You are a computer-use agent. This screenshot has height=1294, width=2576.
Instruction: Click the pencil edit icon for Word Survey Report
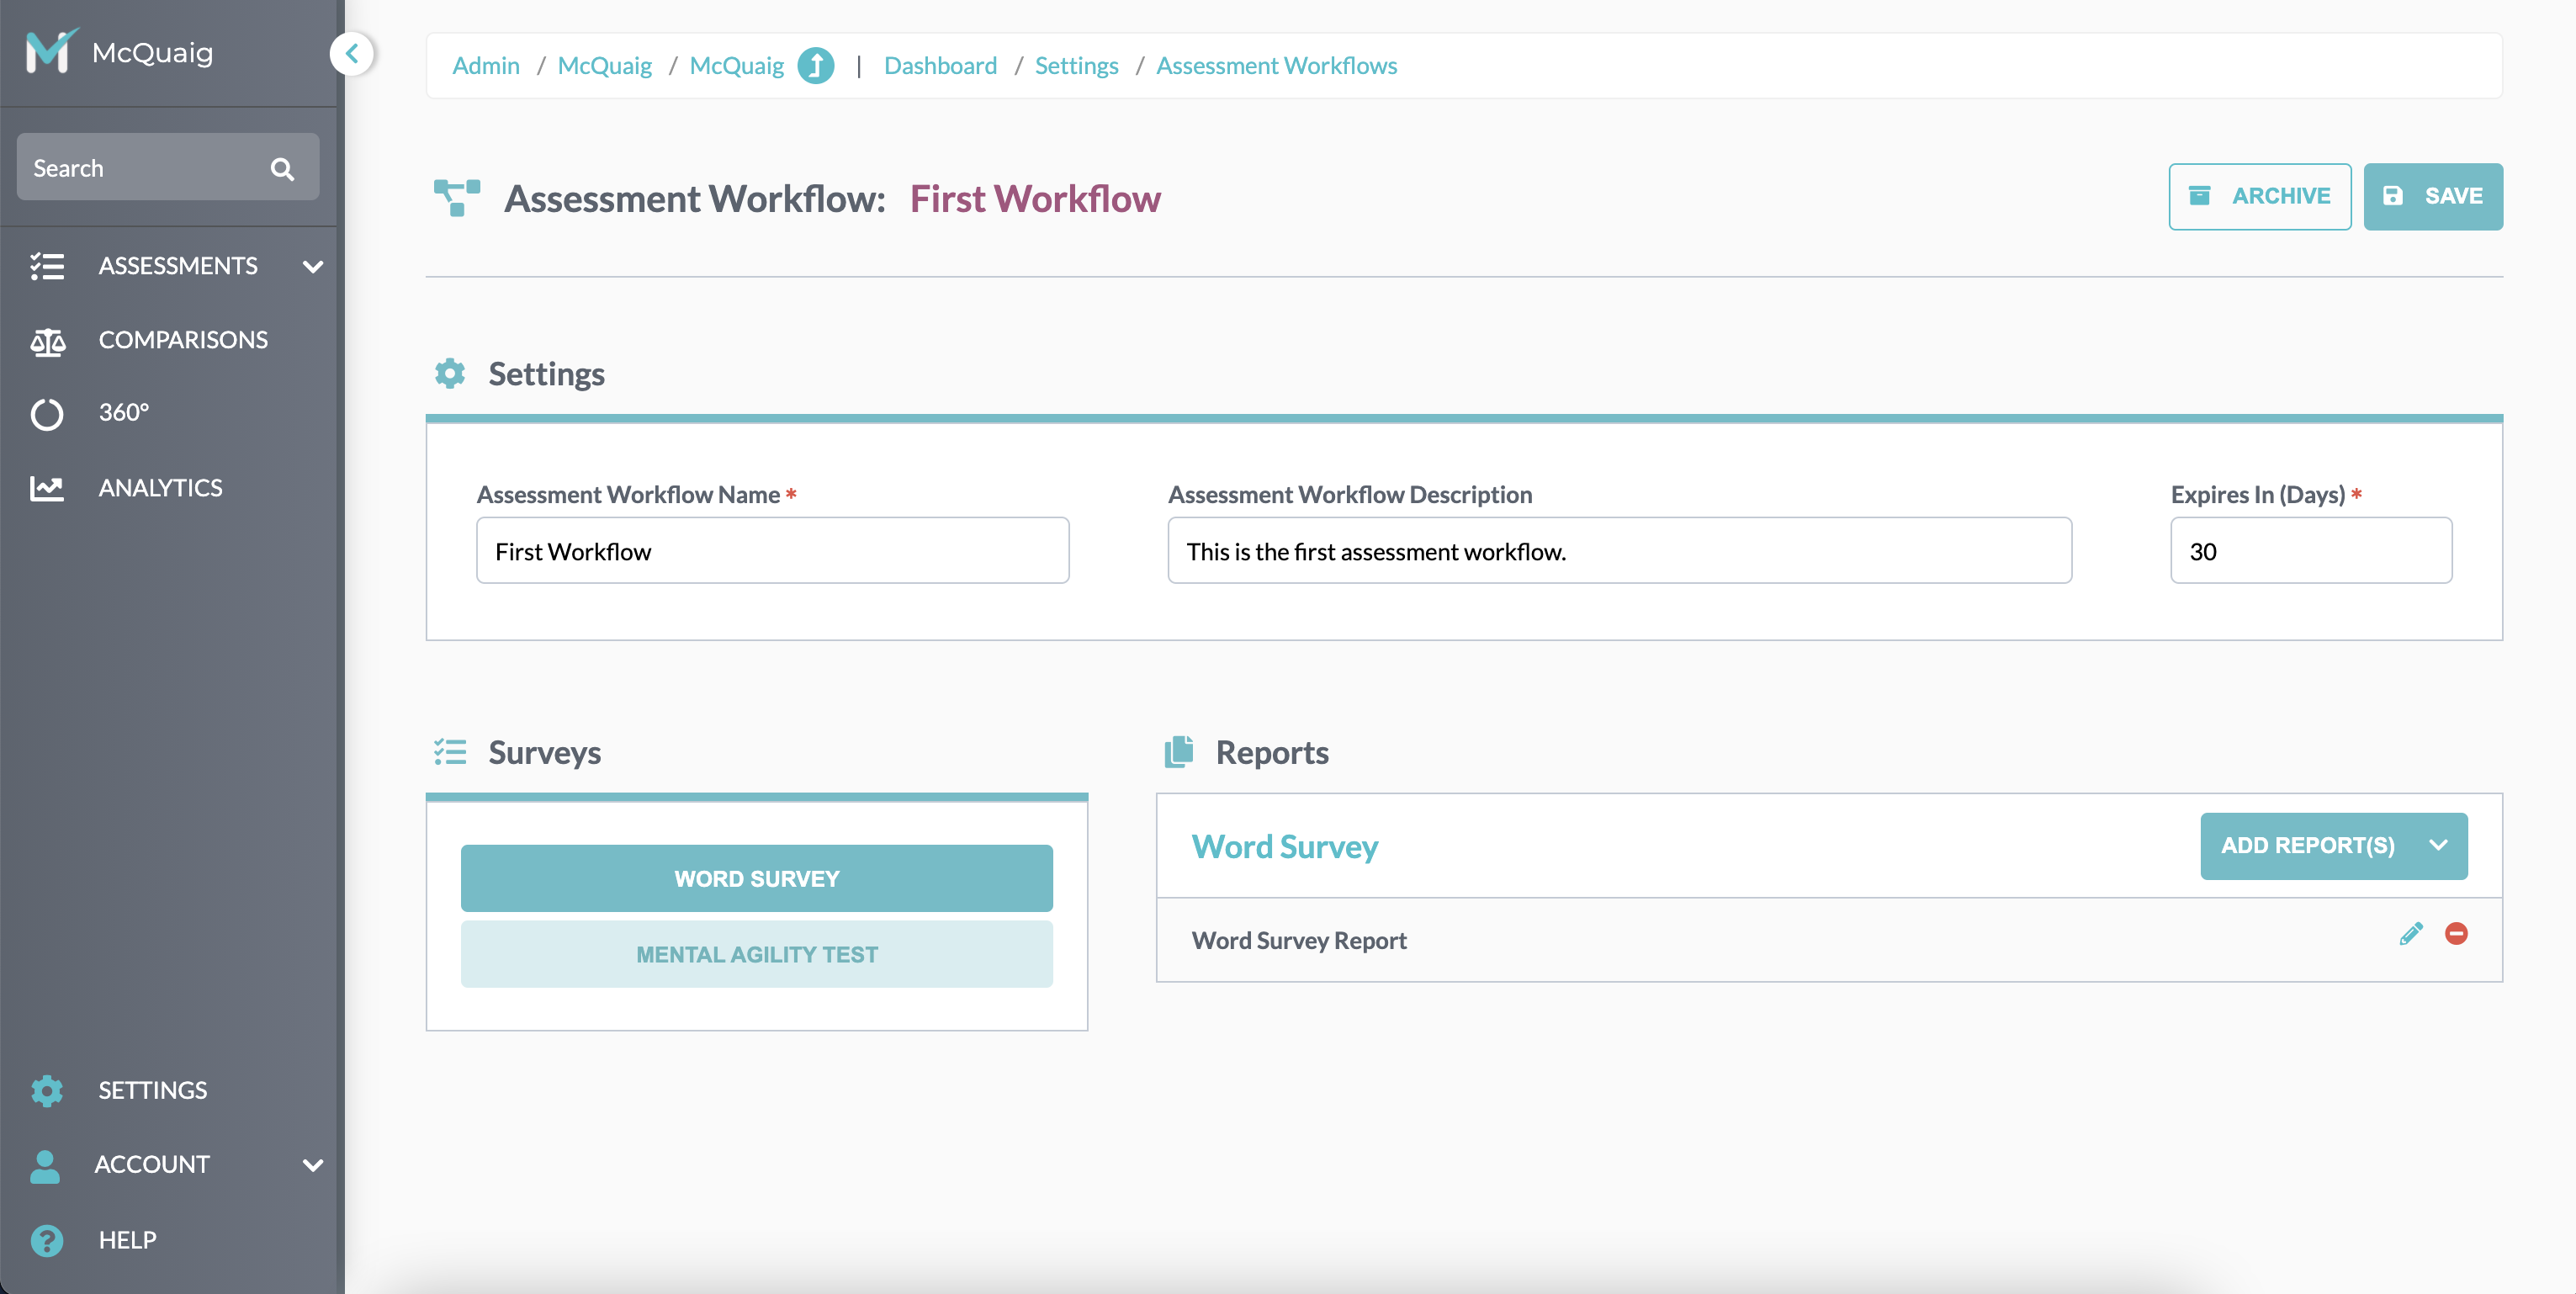point(2410,934)
